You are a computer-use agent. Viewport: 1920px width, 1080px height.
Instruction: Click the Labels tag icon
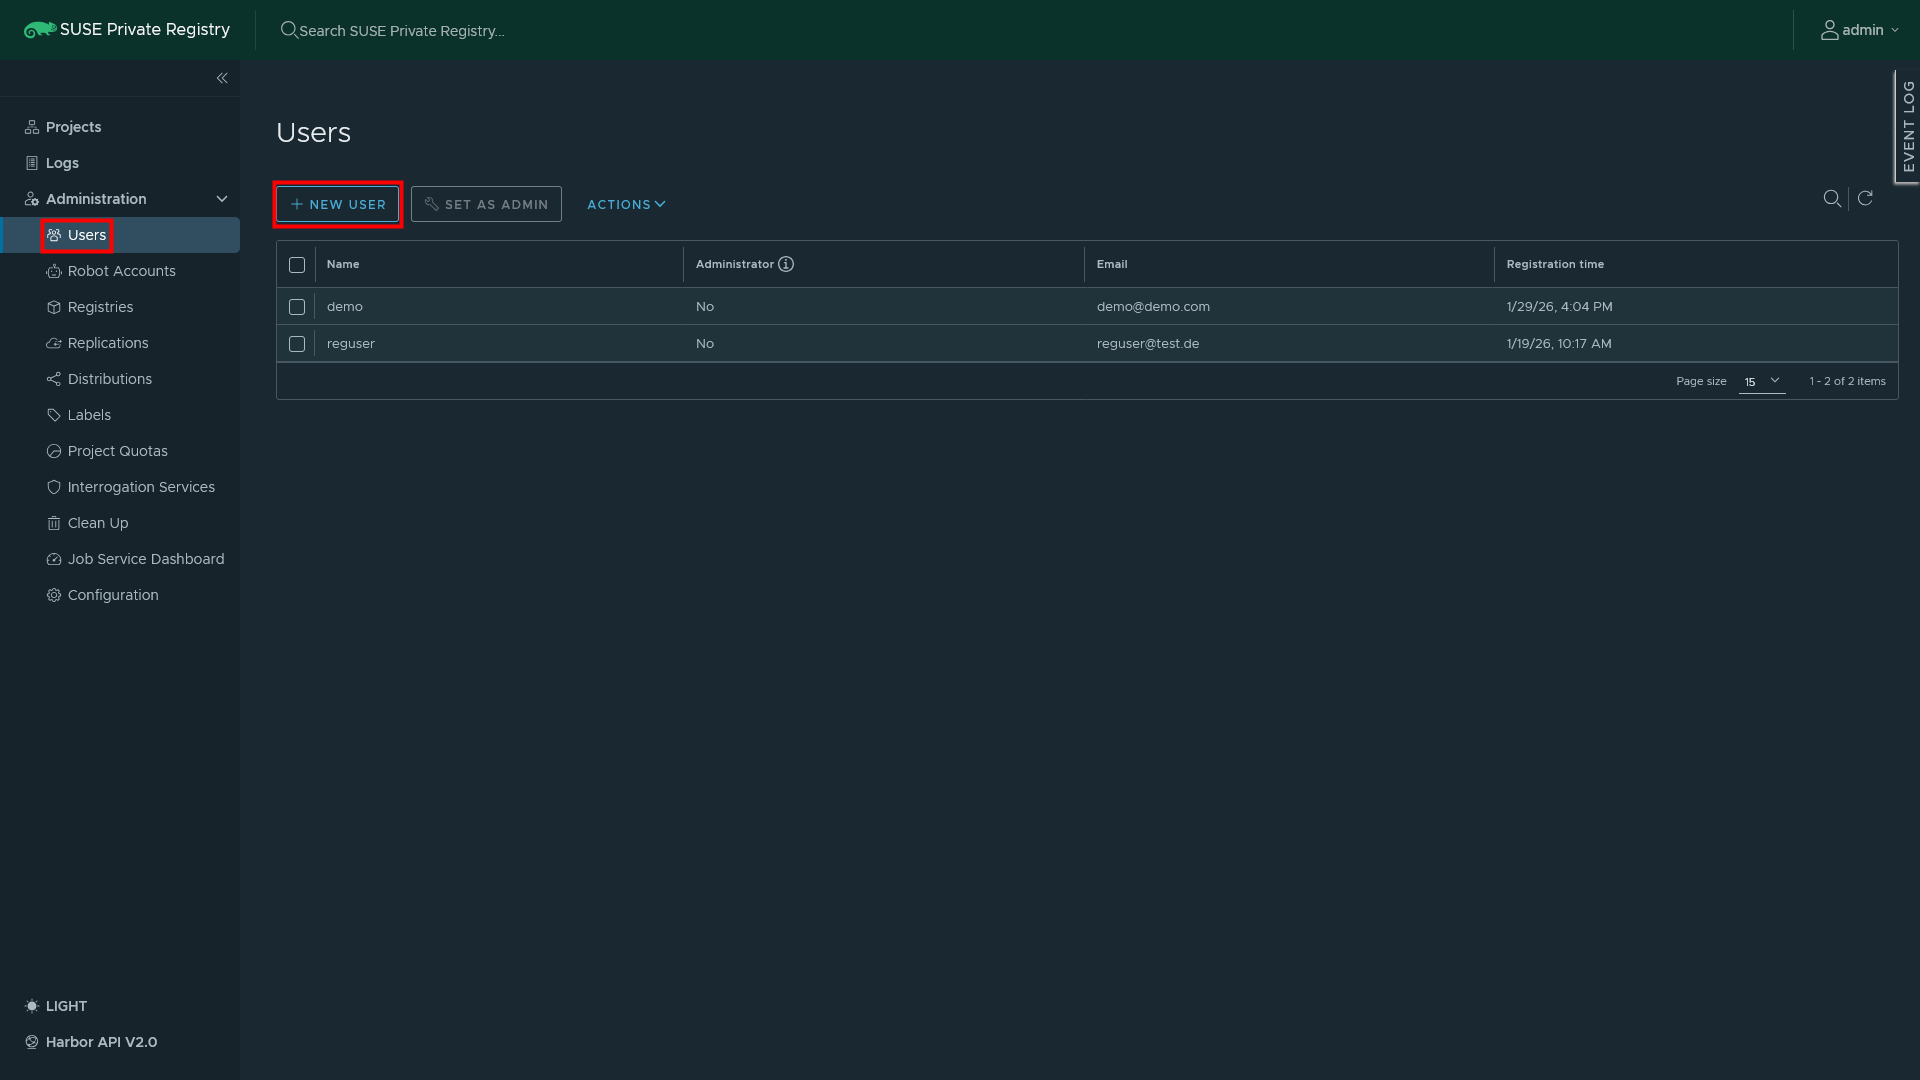point(54,415)
